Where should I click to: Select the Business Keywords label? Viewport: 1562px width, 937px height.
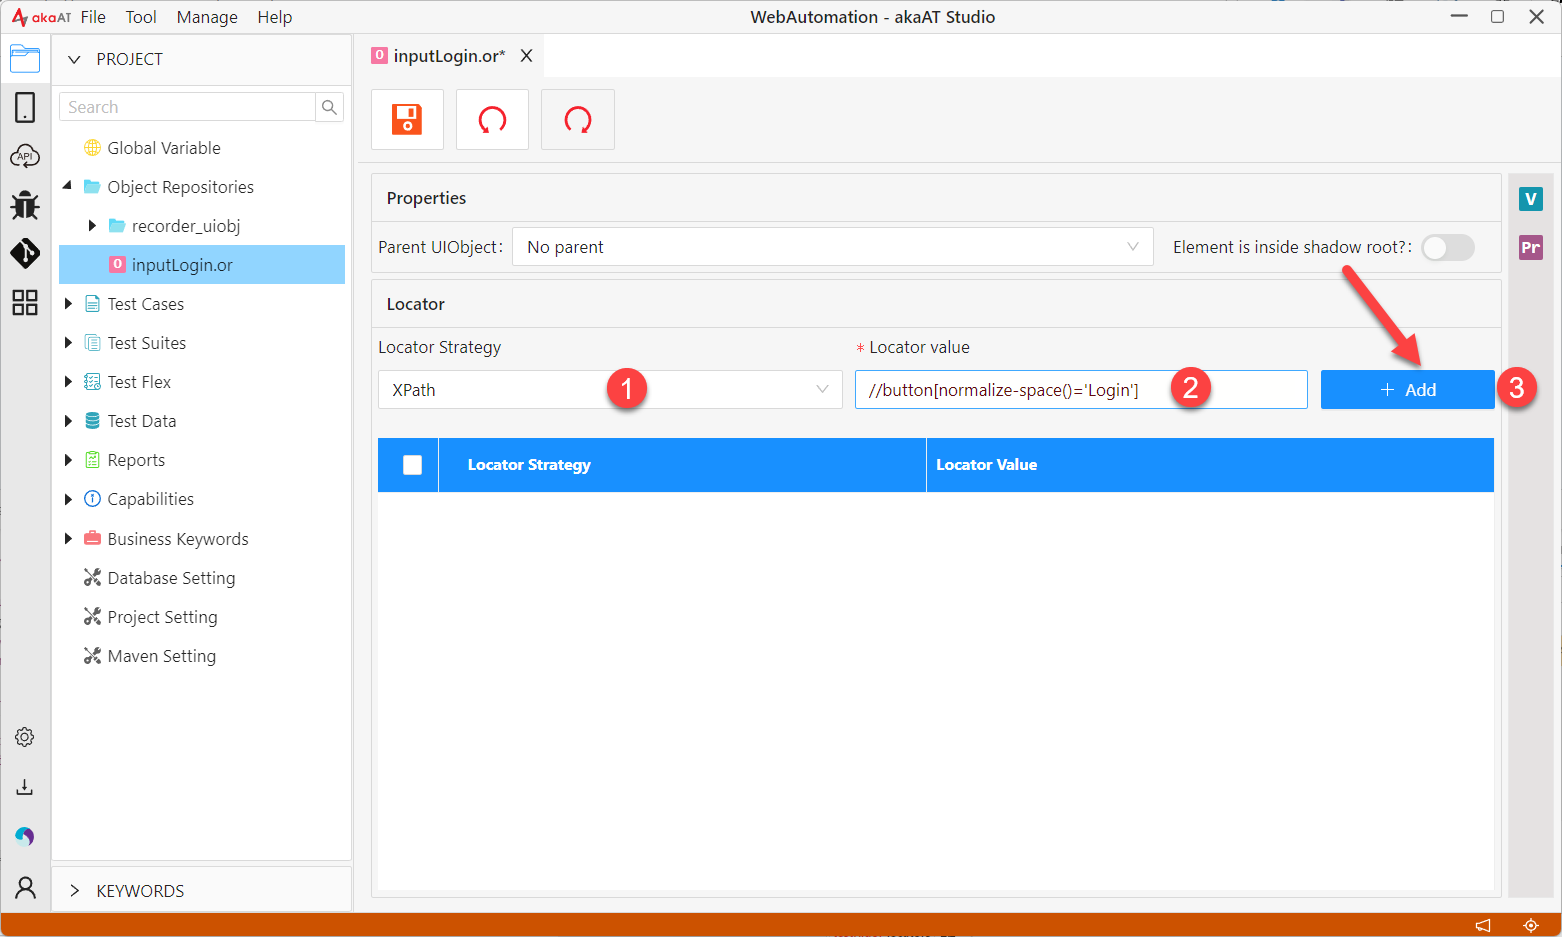pos(178,539)
